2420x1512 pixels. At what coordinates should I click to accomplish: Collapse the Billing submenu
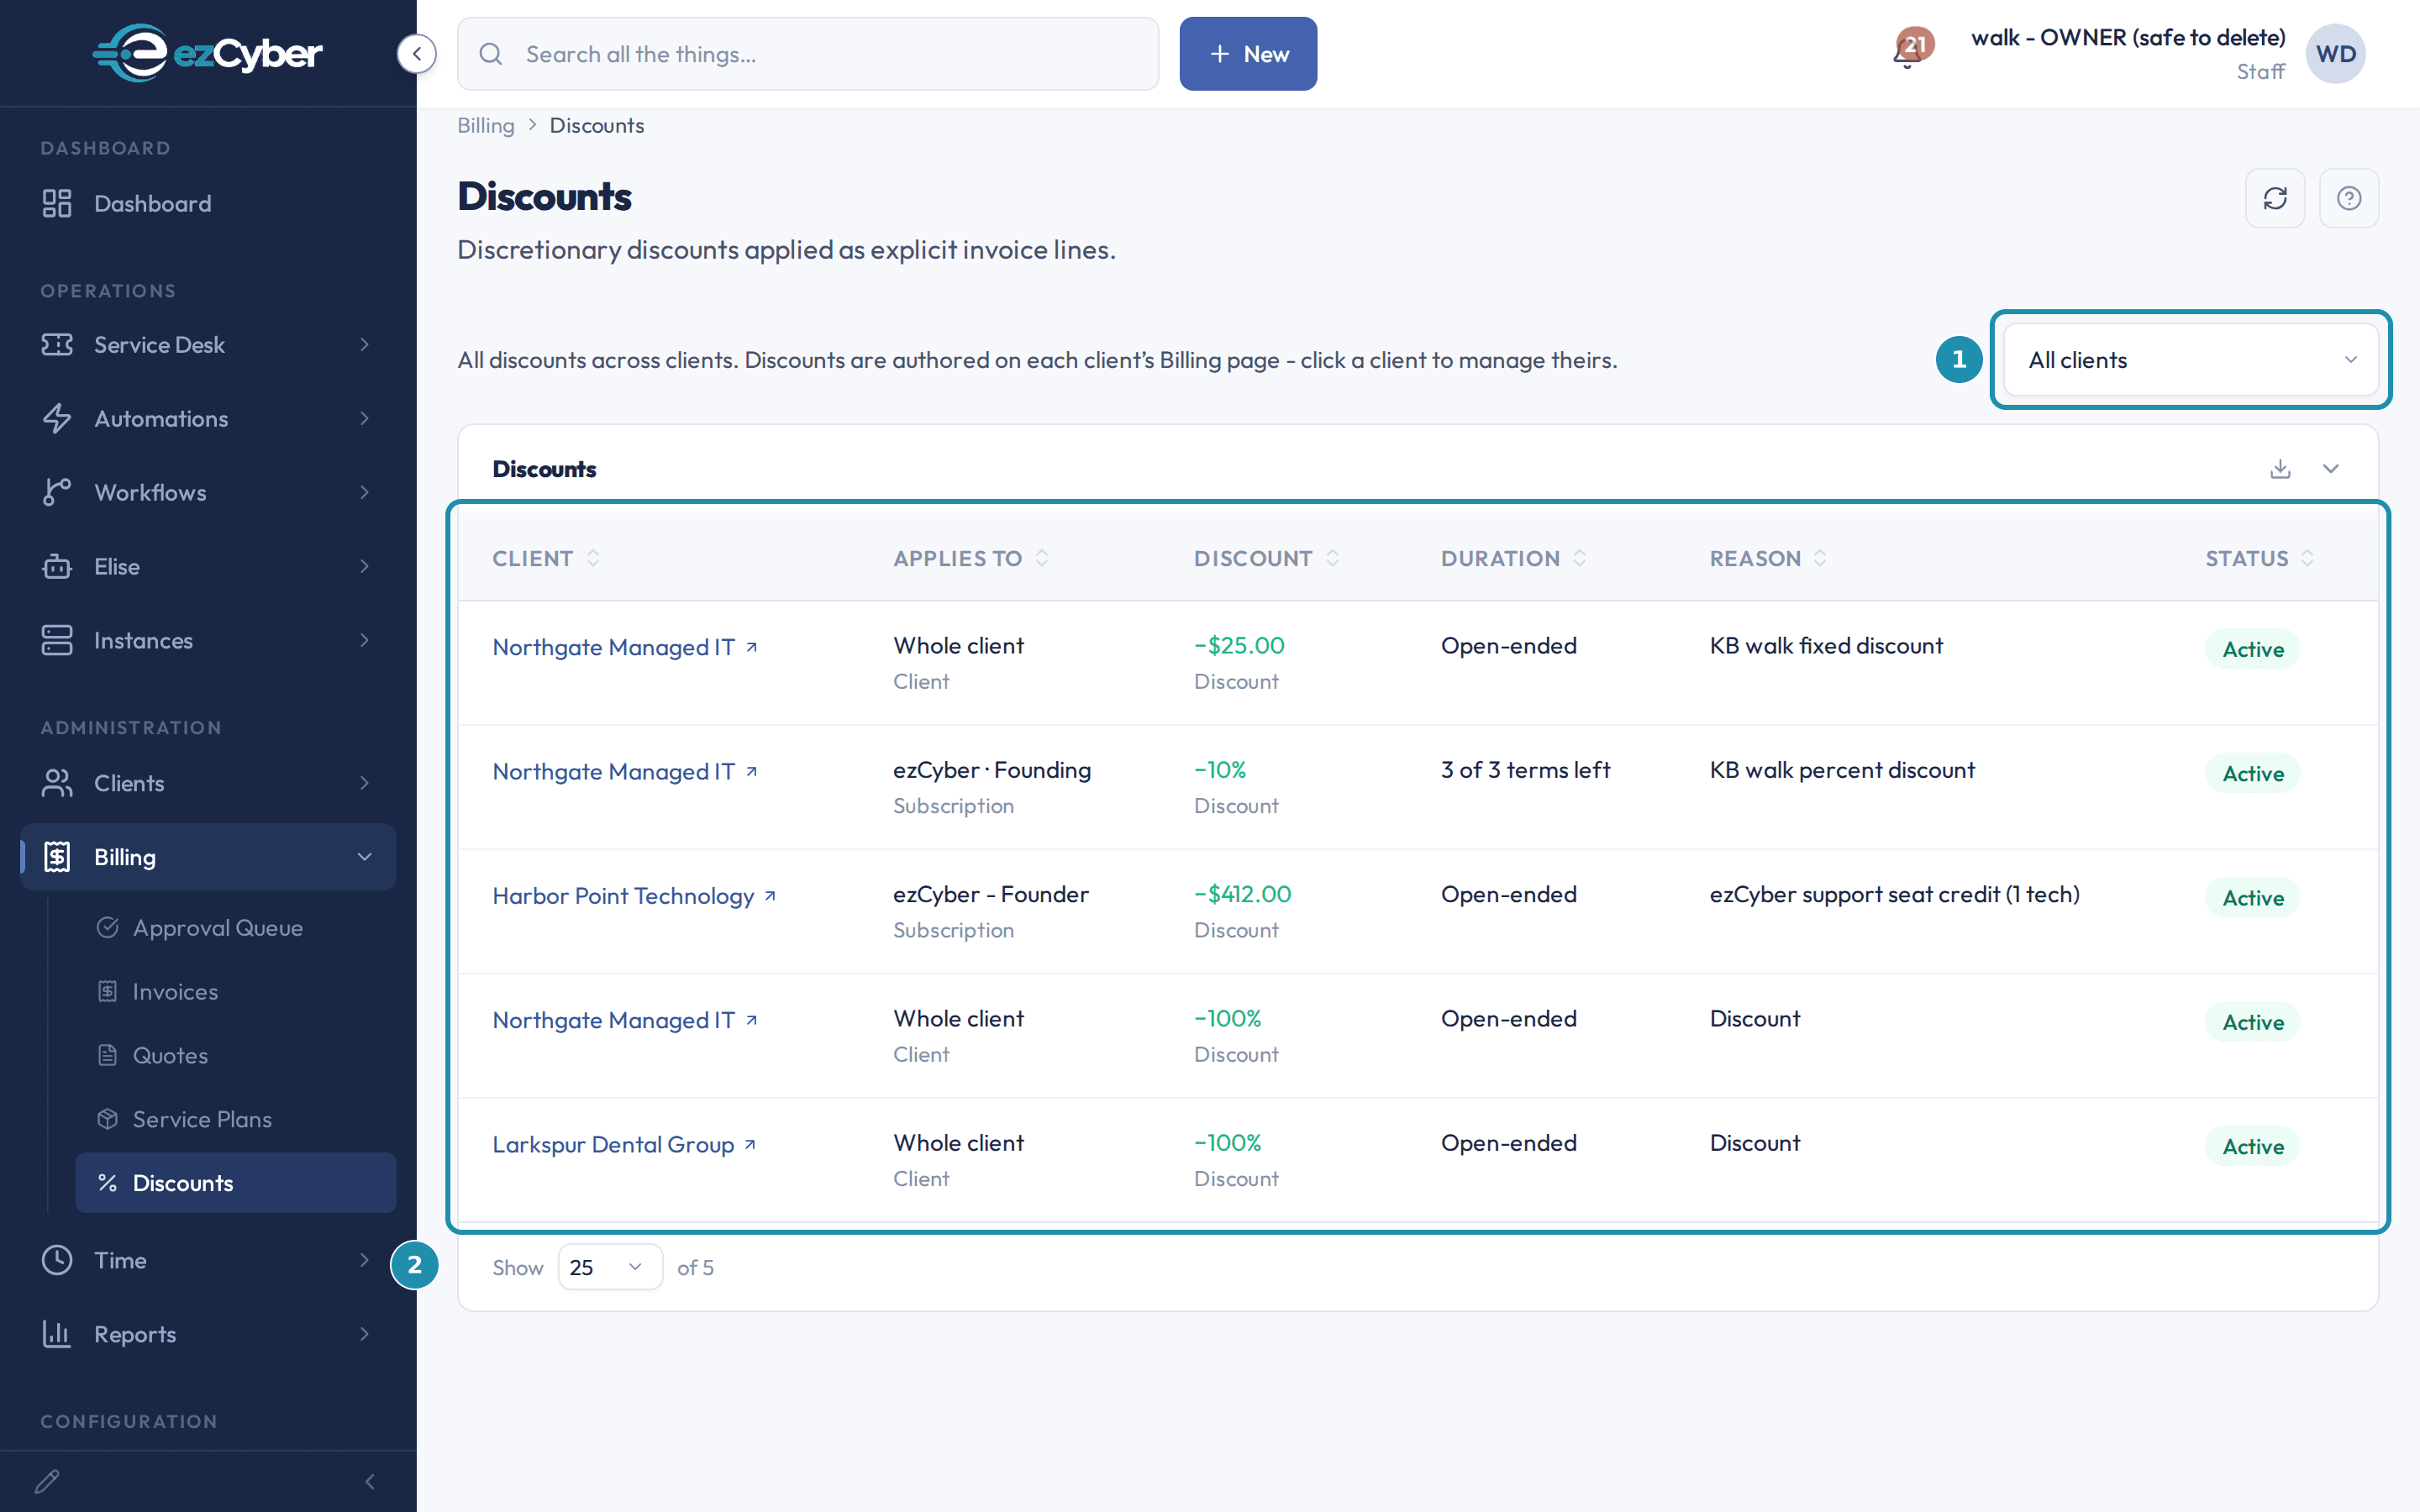(x=364, y=857)
